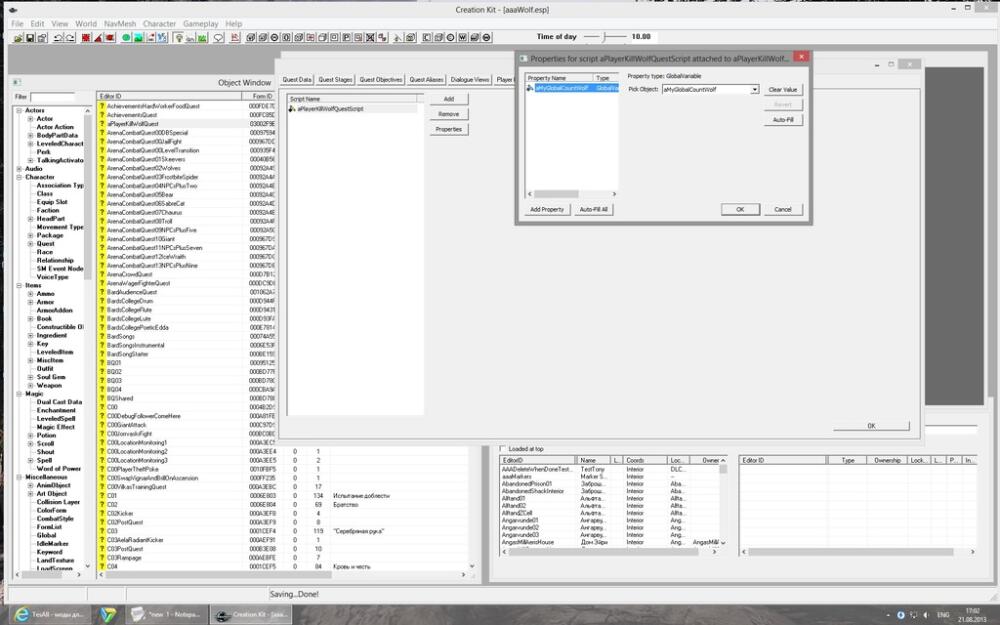Click the green circle world editing icon
1000x625 pixels.
point(126,38)
